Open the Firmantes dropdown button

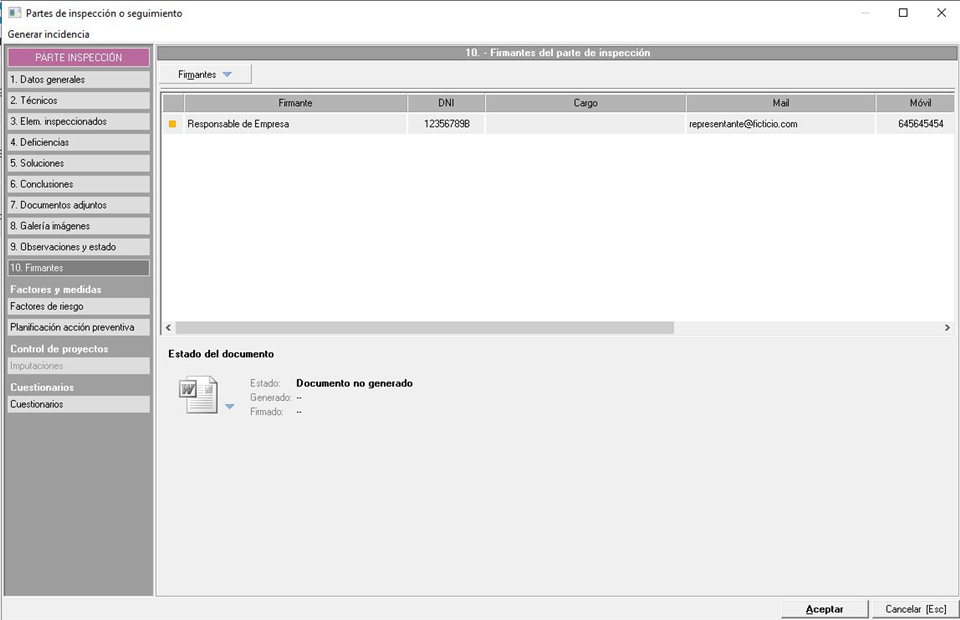click(x=204, y=75)
